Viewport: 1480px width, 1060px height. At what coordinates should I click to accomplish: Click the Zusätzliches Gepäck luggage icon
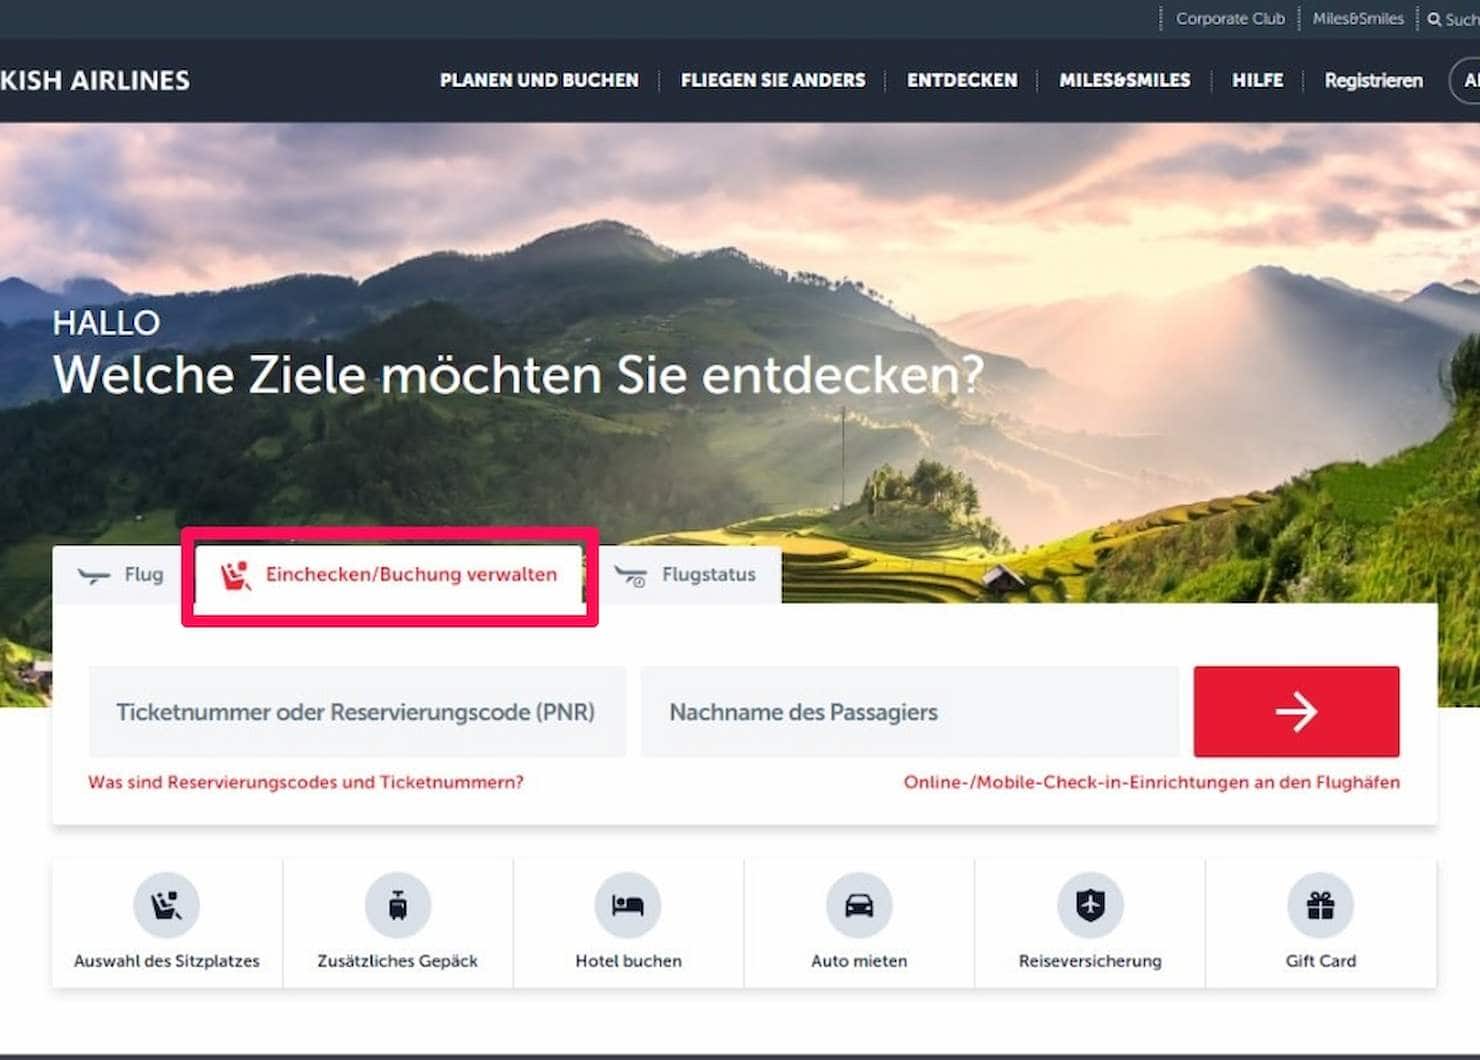click(x=397, y=905)
